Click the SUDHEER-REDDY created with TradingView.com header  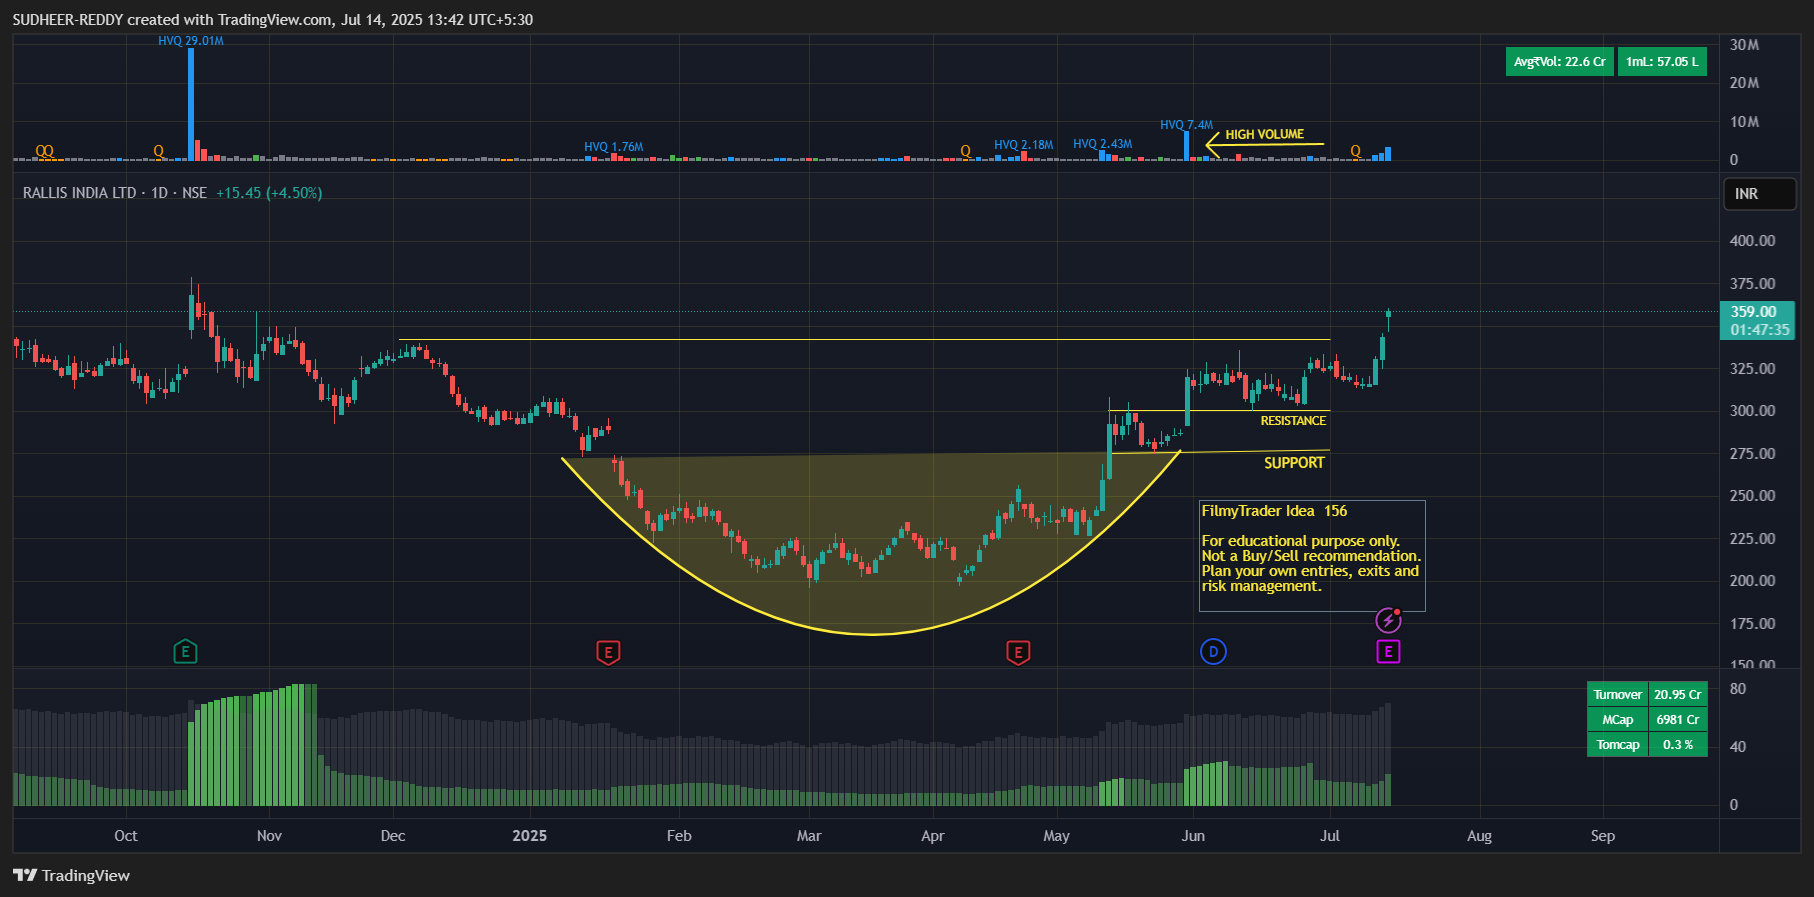(273, 20)
